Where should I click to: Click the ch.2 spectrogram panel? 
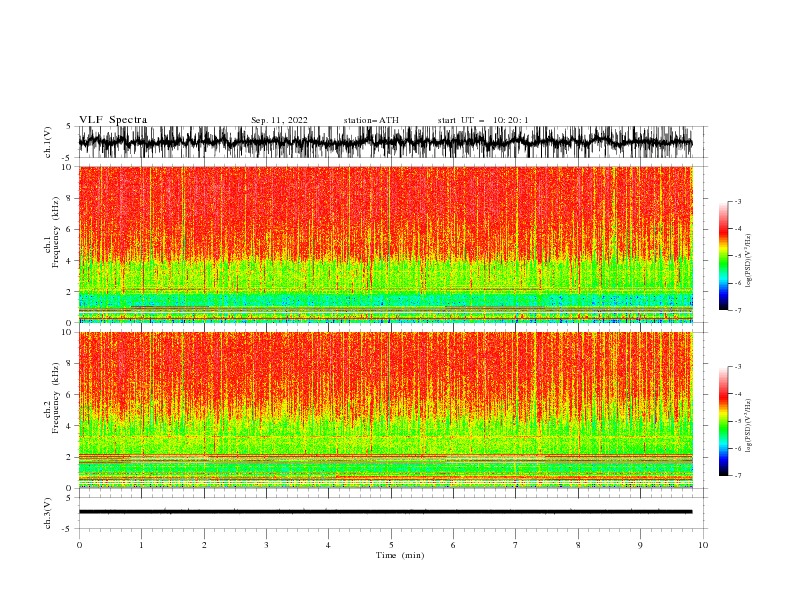(x=385, y=410)
